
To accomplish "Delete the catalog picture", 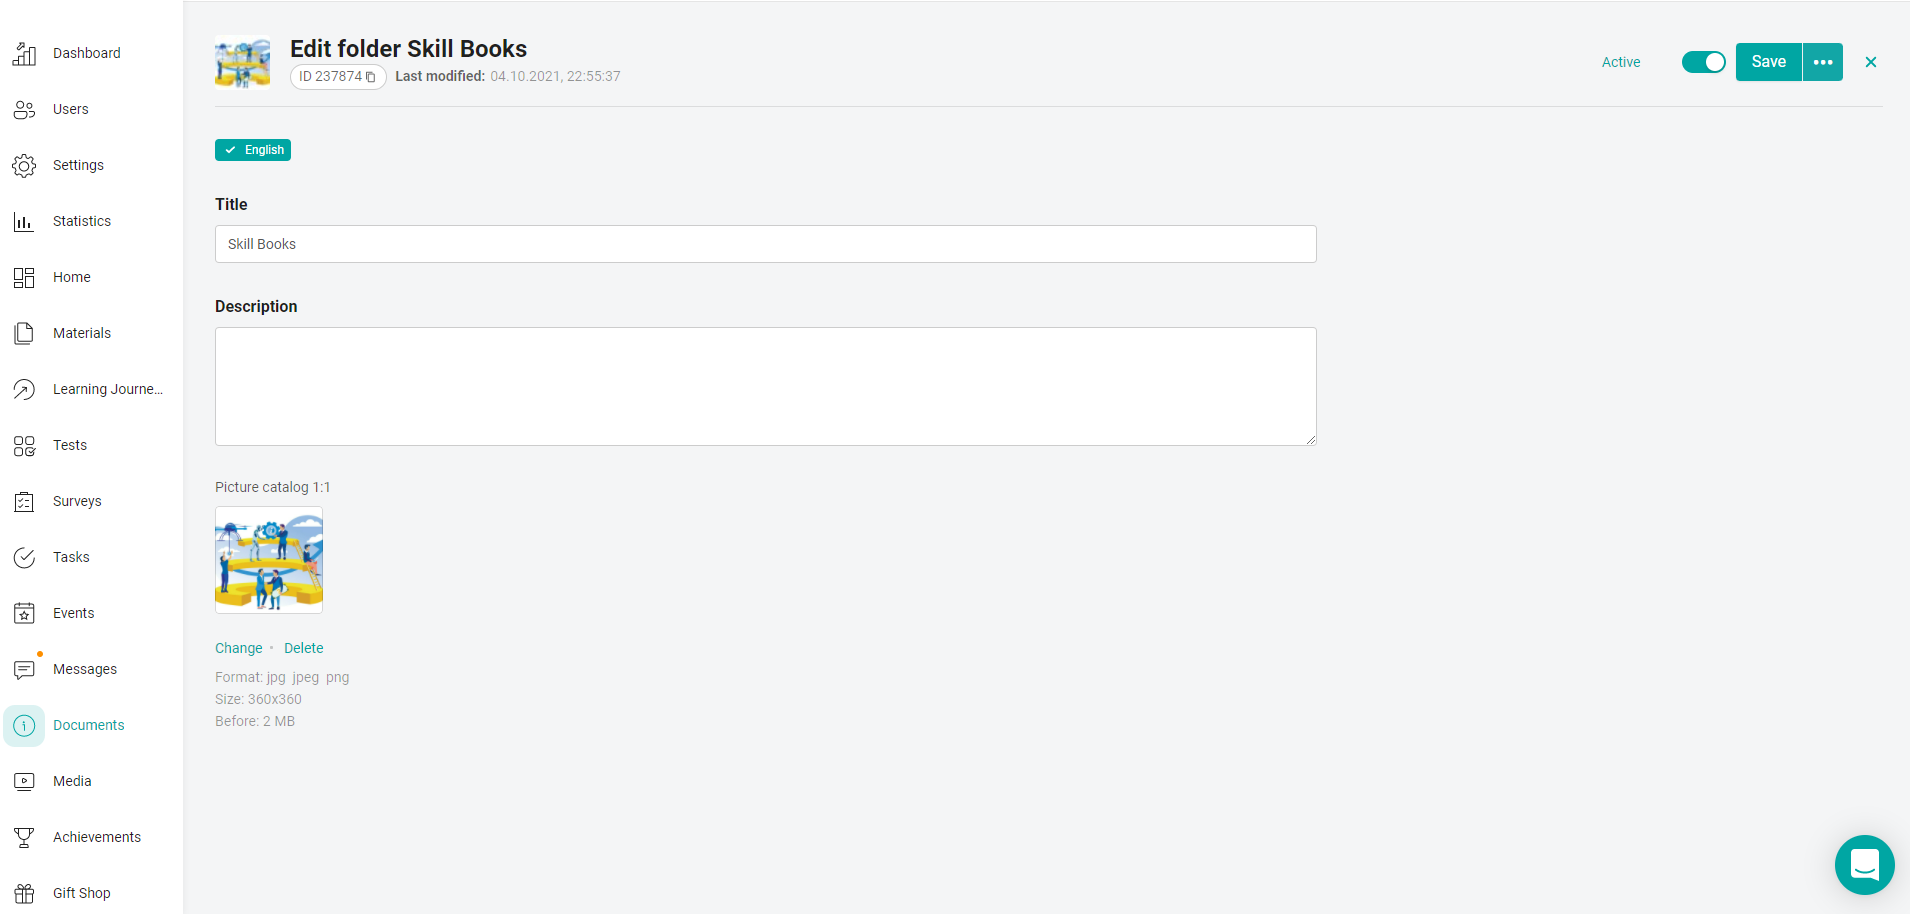I will pos(304,648).
